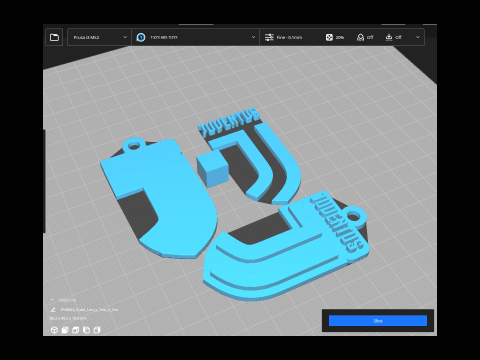Click the project file name field

(x=89, y=310)
